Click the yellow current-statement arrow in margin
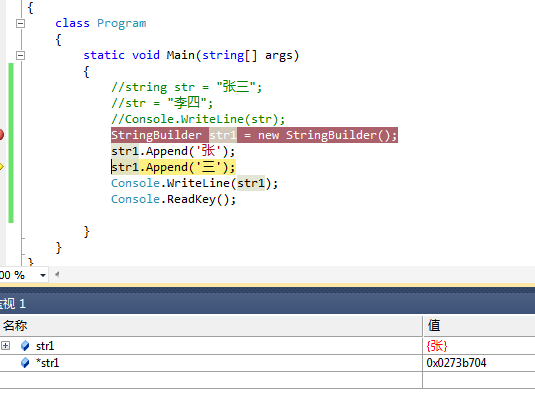The width and height of the screenshot is (535, 394). [1, 167]
